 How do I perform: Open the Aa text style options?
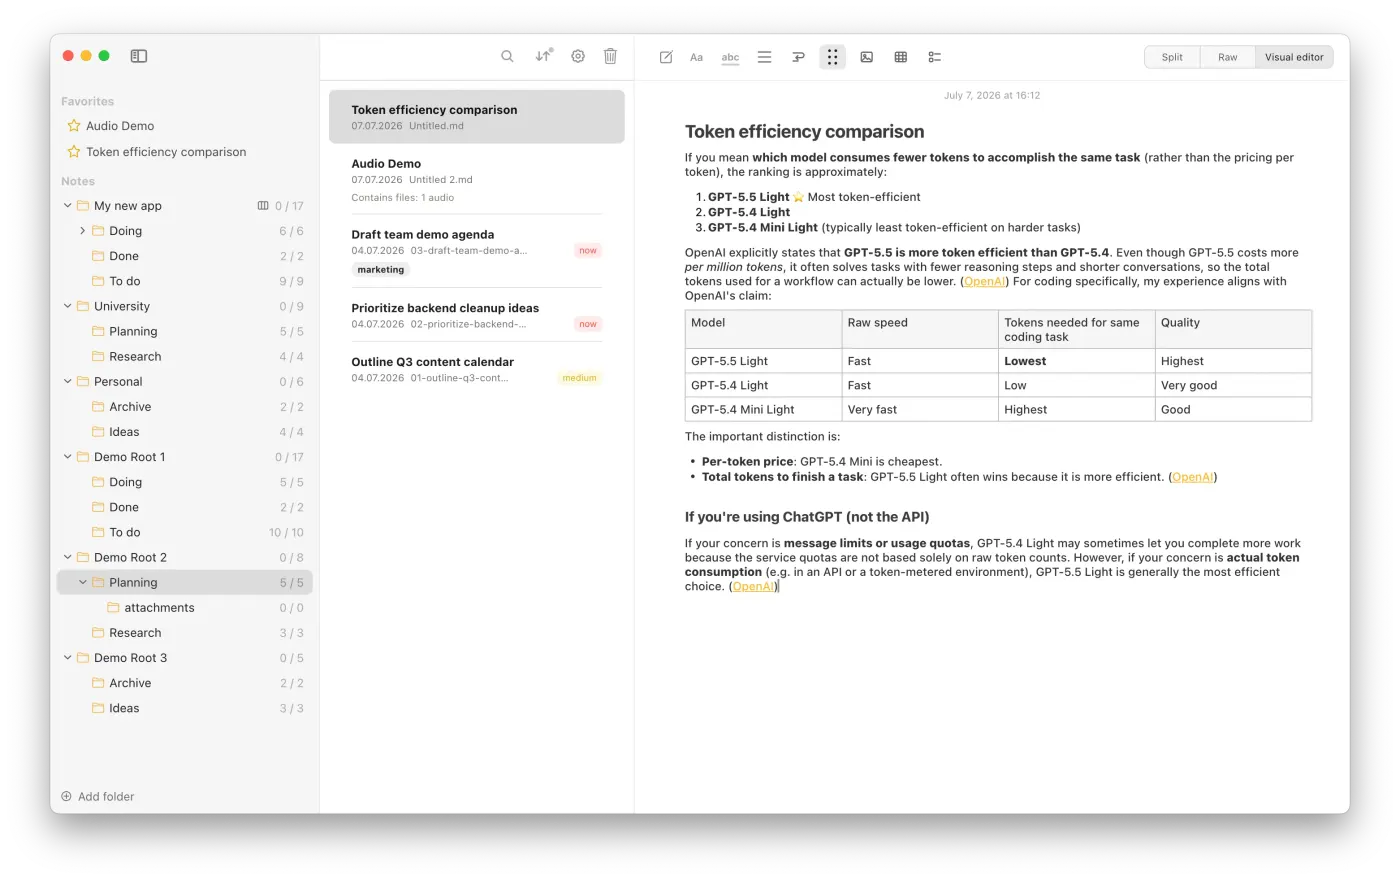click(x=696, y=57)
